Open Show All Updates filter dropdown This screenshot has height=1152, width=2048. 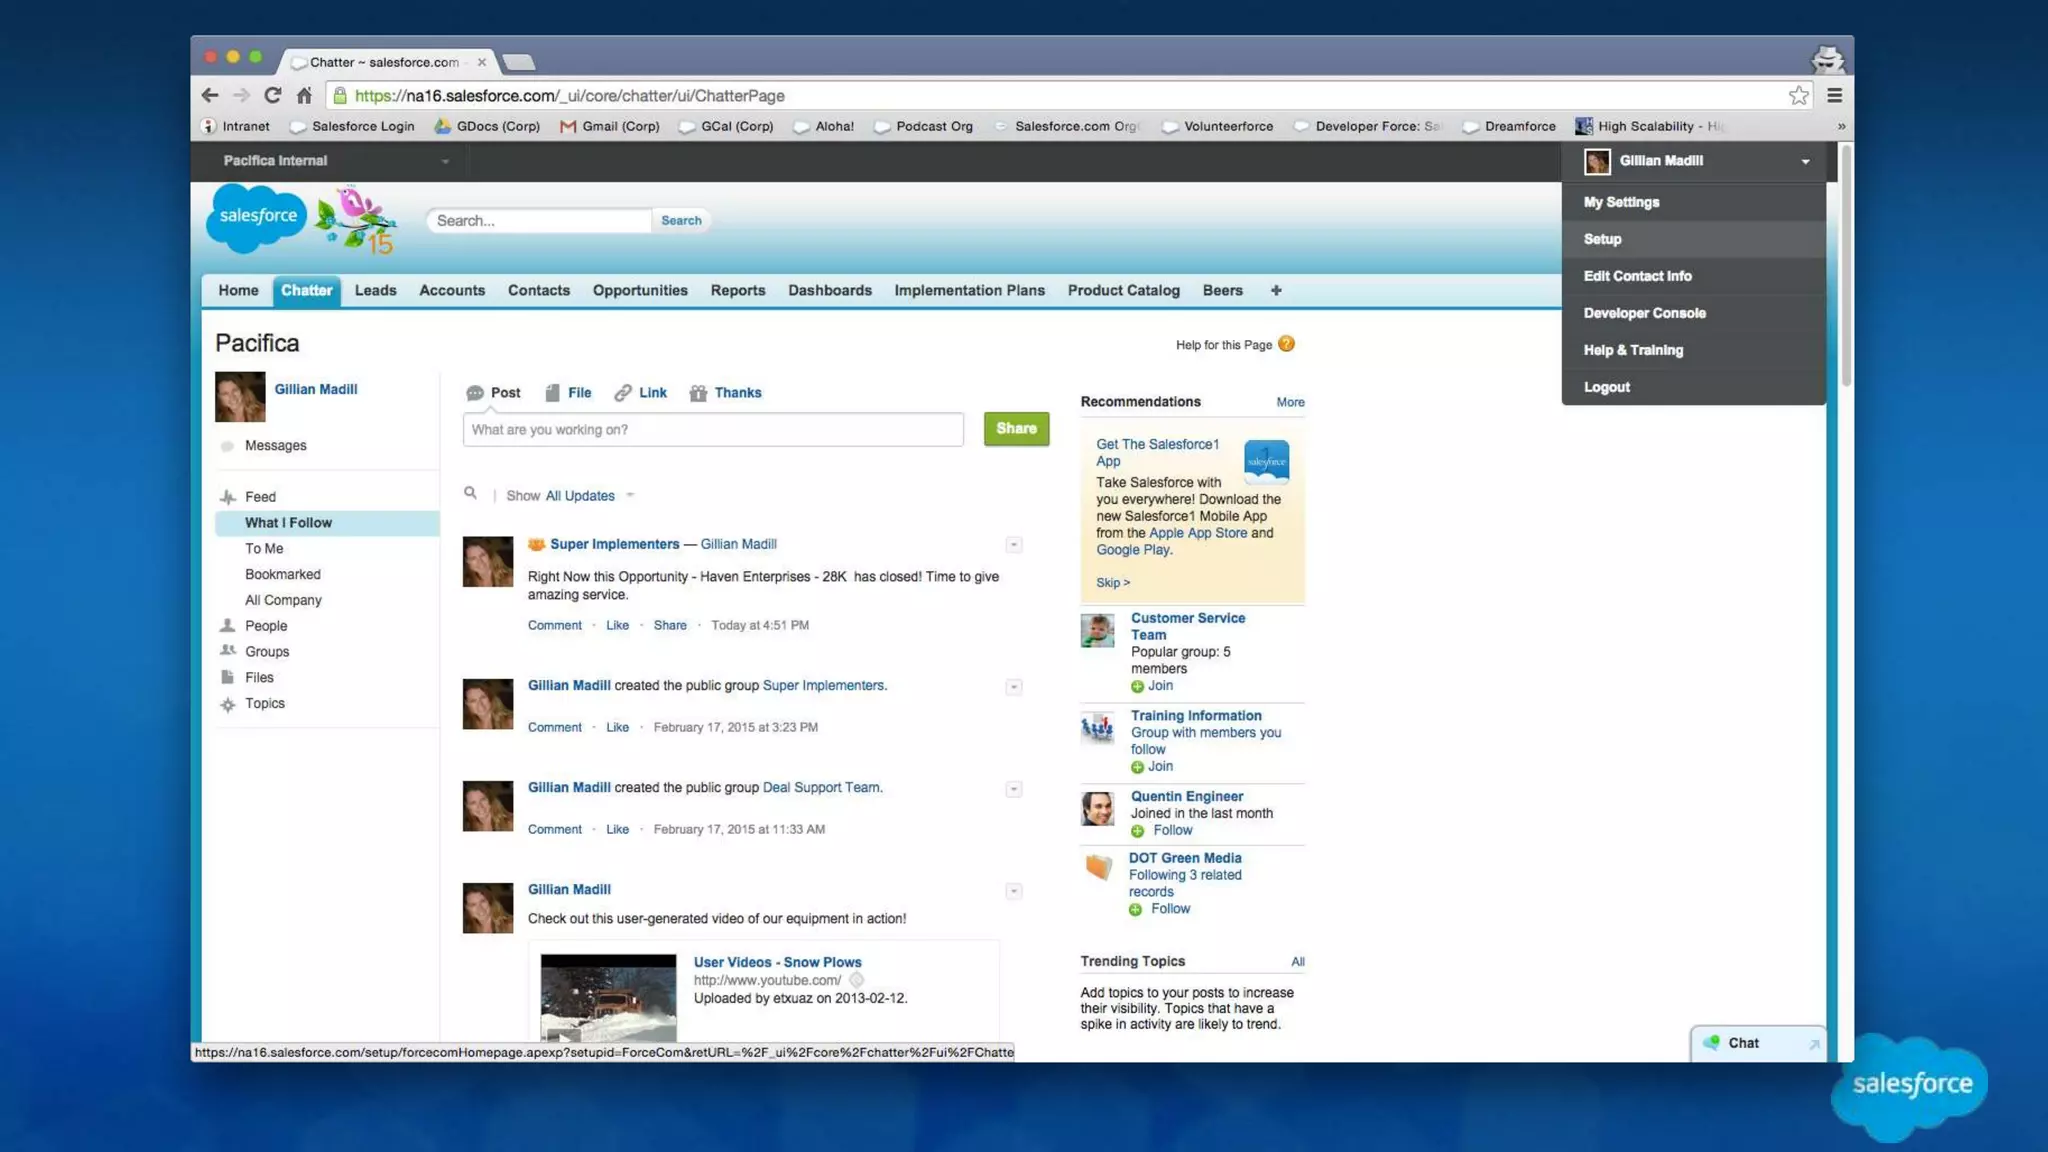click(x=630, y=495)
